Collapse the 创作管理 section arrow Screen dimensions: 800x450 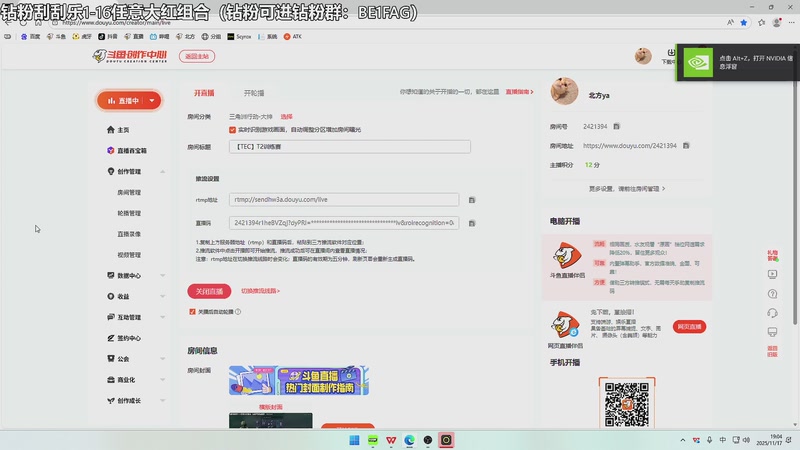tap(163, 171)
